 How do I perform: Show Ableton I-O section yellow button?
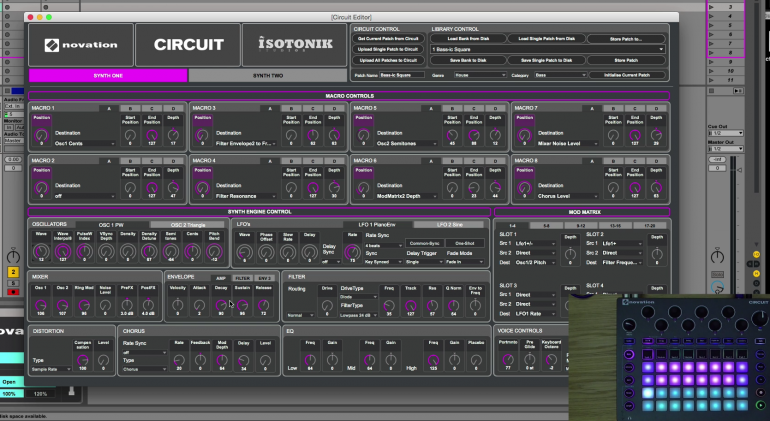point(756,254)
